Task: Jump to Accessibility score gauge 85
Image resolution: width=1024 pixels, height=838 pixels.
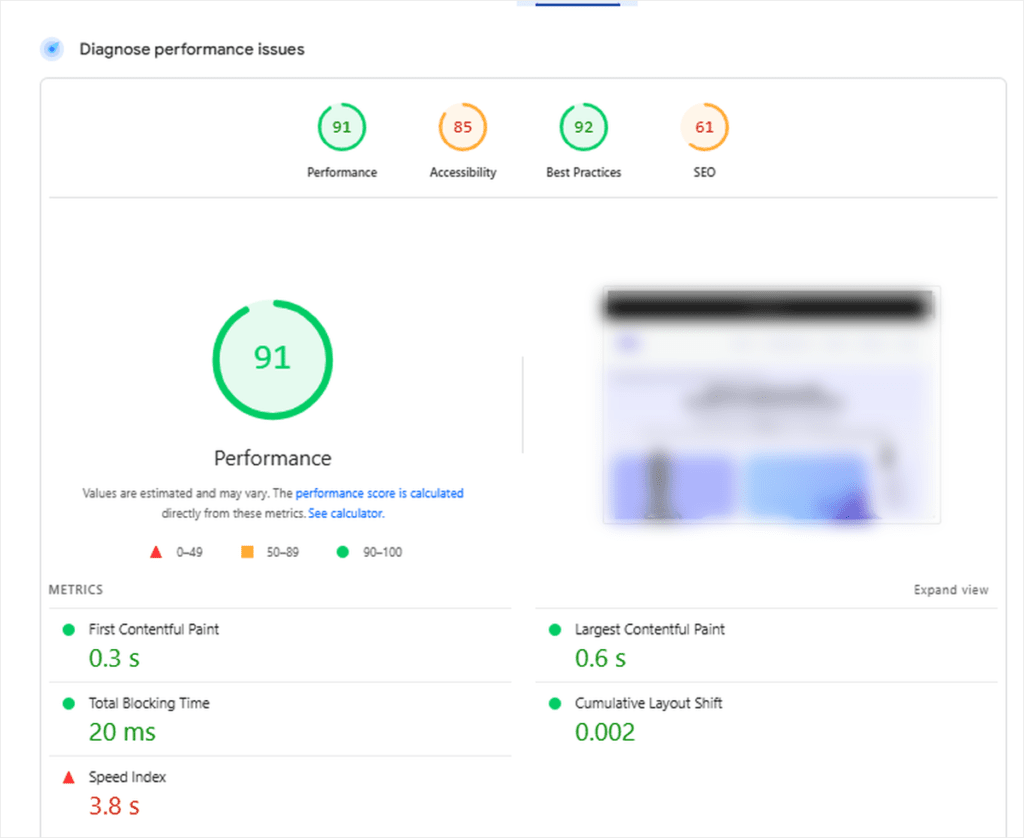Action: point(462,127)
